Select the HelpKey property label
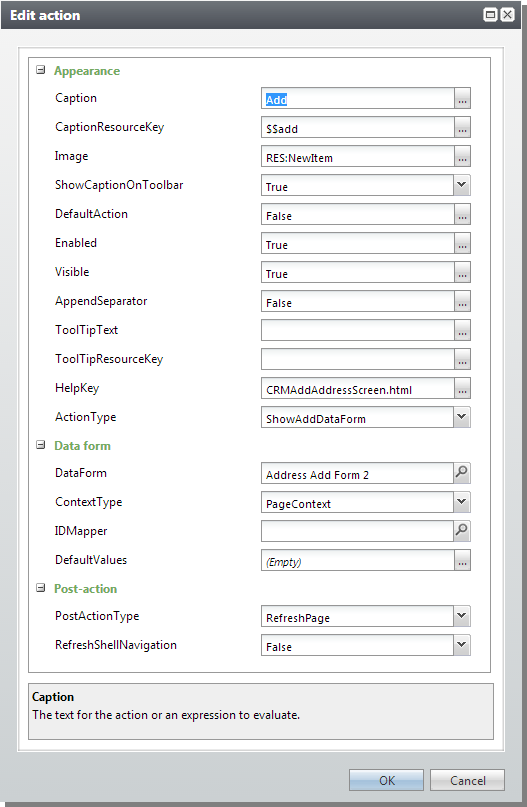Screen dimensions: 527x807 click(77, 388)
